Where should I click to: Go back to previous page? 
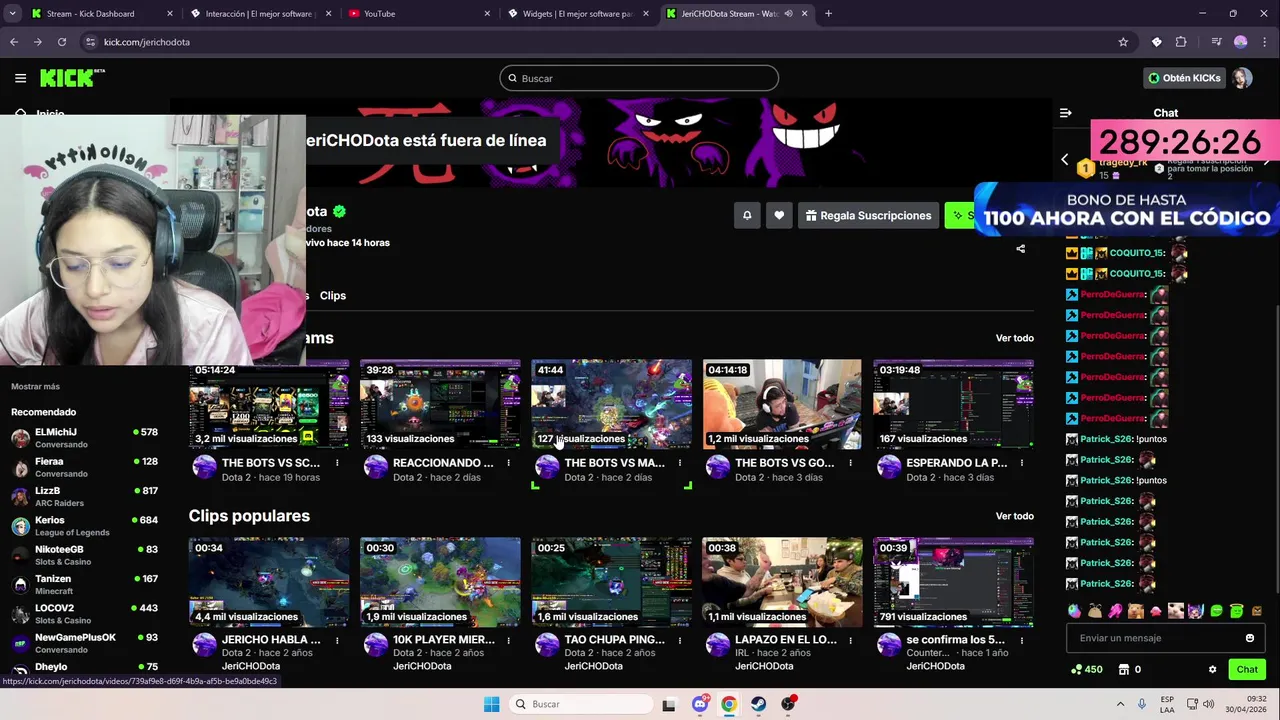coord(14,42)
